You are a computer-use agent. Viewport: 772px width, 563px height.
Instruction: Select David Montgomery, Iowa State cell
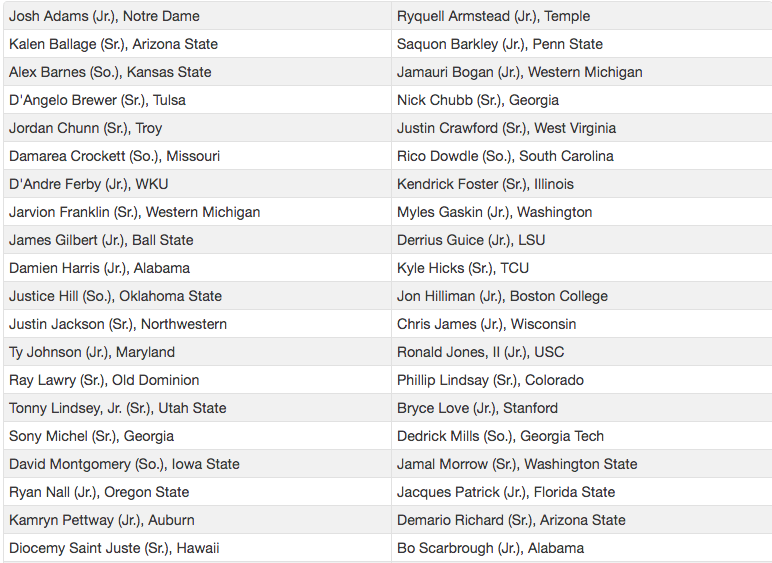[x=124, y=464]
